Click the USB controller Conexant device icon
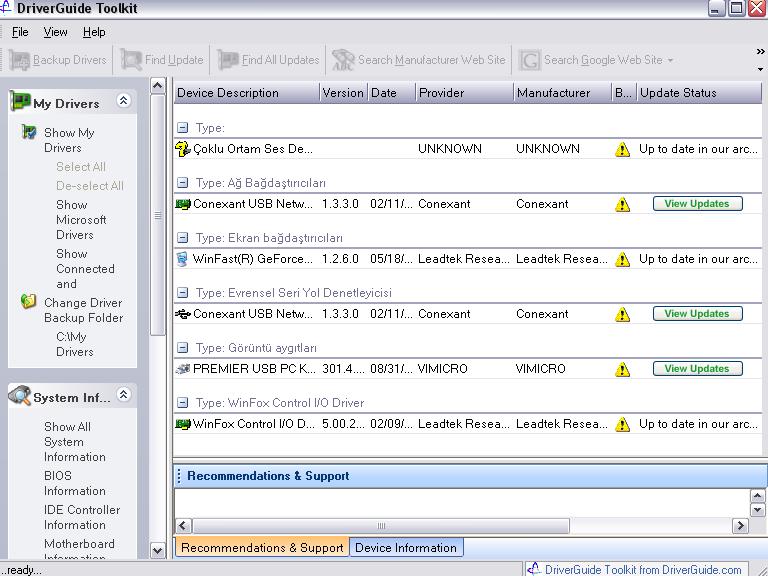 pyautogui.click(x=183, y=314)
